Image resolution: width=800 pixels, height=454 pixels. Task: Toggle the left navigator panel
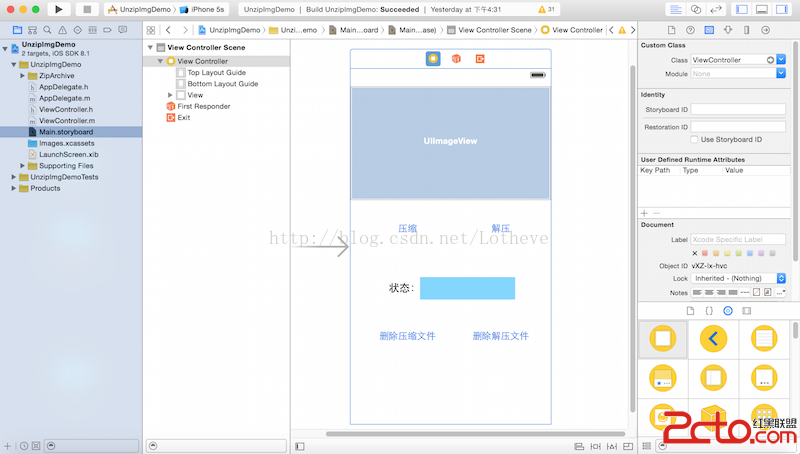[741, 9]
